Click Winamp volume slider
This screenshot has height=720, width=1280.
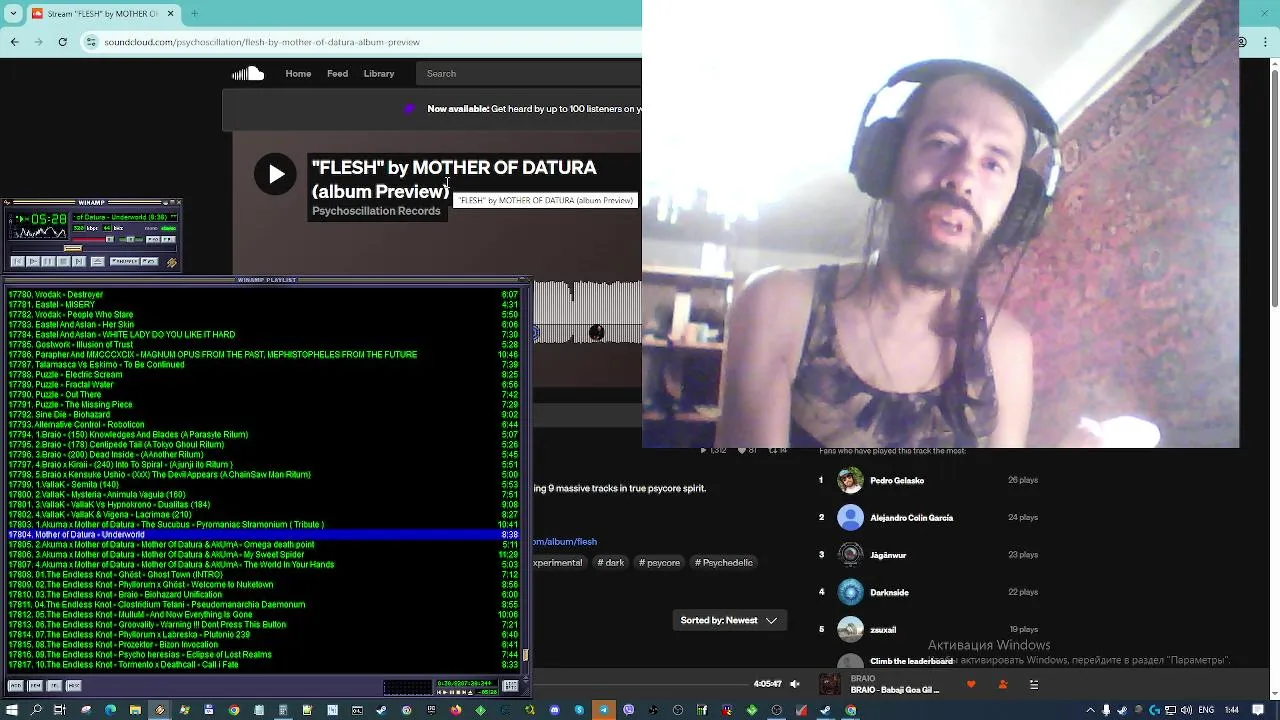(93, 239)
